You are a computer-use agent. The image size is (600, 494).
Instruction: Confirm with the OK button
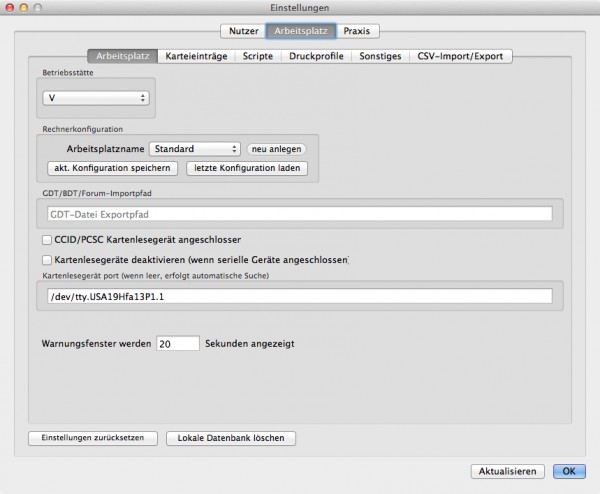(569, 471)
